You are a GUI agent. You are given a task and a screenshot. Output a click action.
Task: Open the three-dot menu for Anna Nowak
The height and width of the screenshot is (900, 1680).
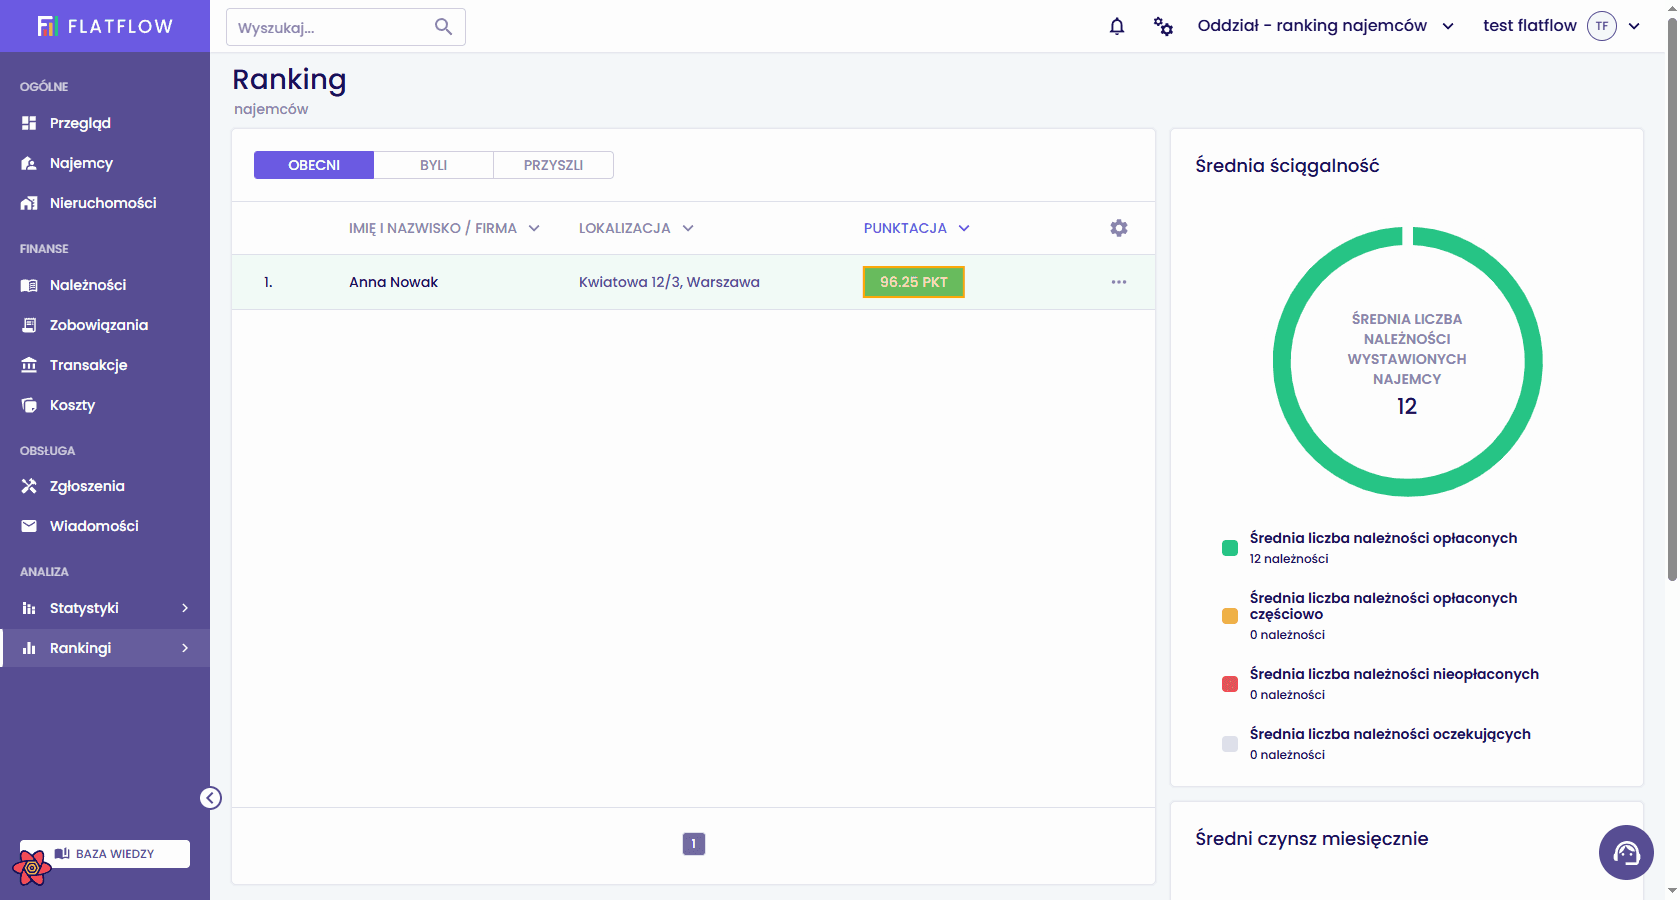click(x=1119, y=282)
